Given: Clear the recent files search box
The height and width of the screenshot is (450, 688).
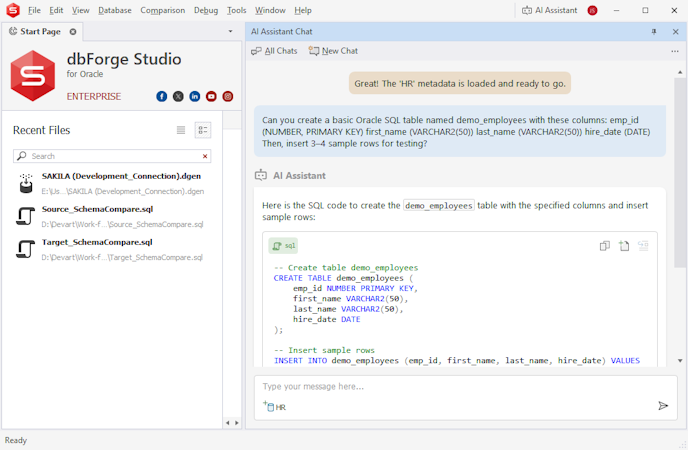Looking at the screenshot, I should pyautogui.click(x=206, y=156).
